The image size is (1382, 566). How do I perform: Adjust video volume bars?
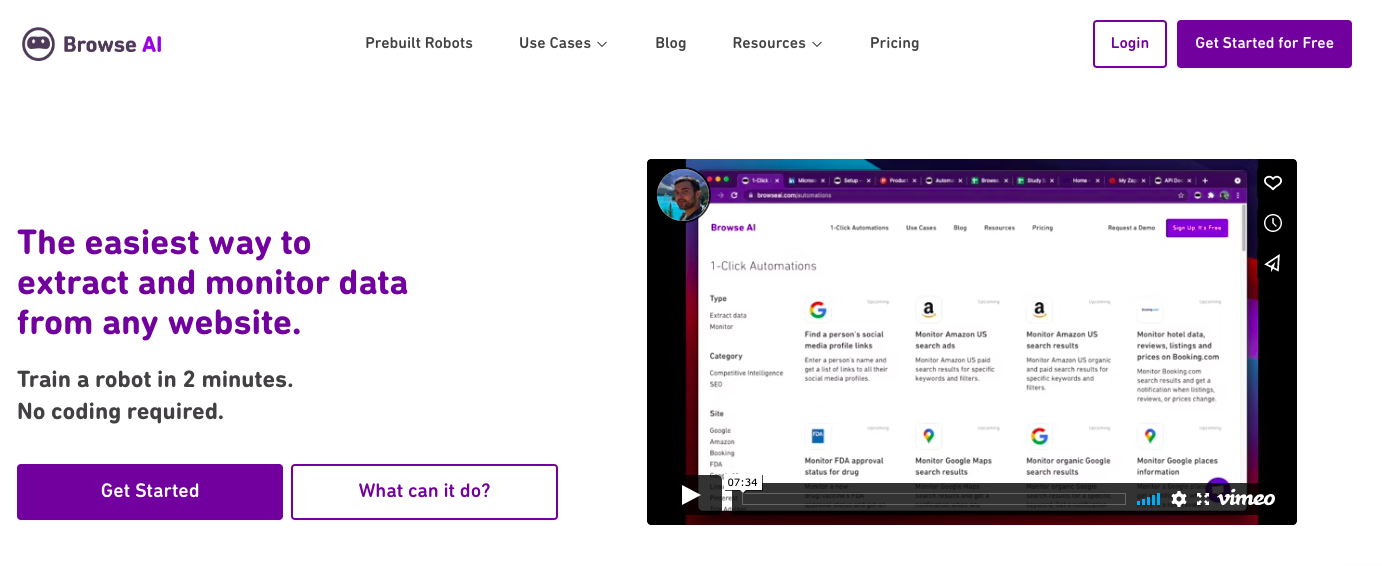click(1148, 498)
